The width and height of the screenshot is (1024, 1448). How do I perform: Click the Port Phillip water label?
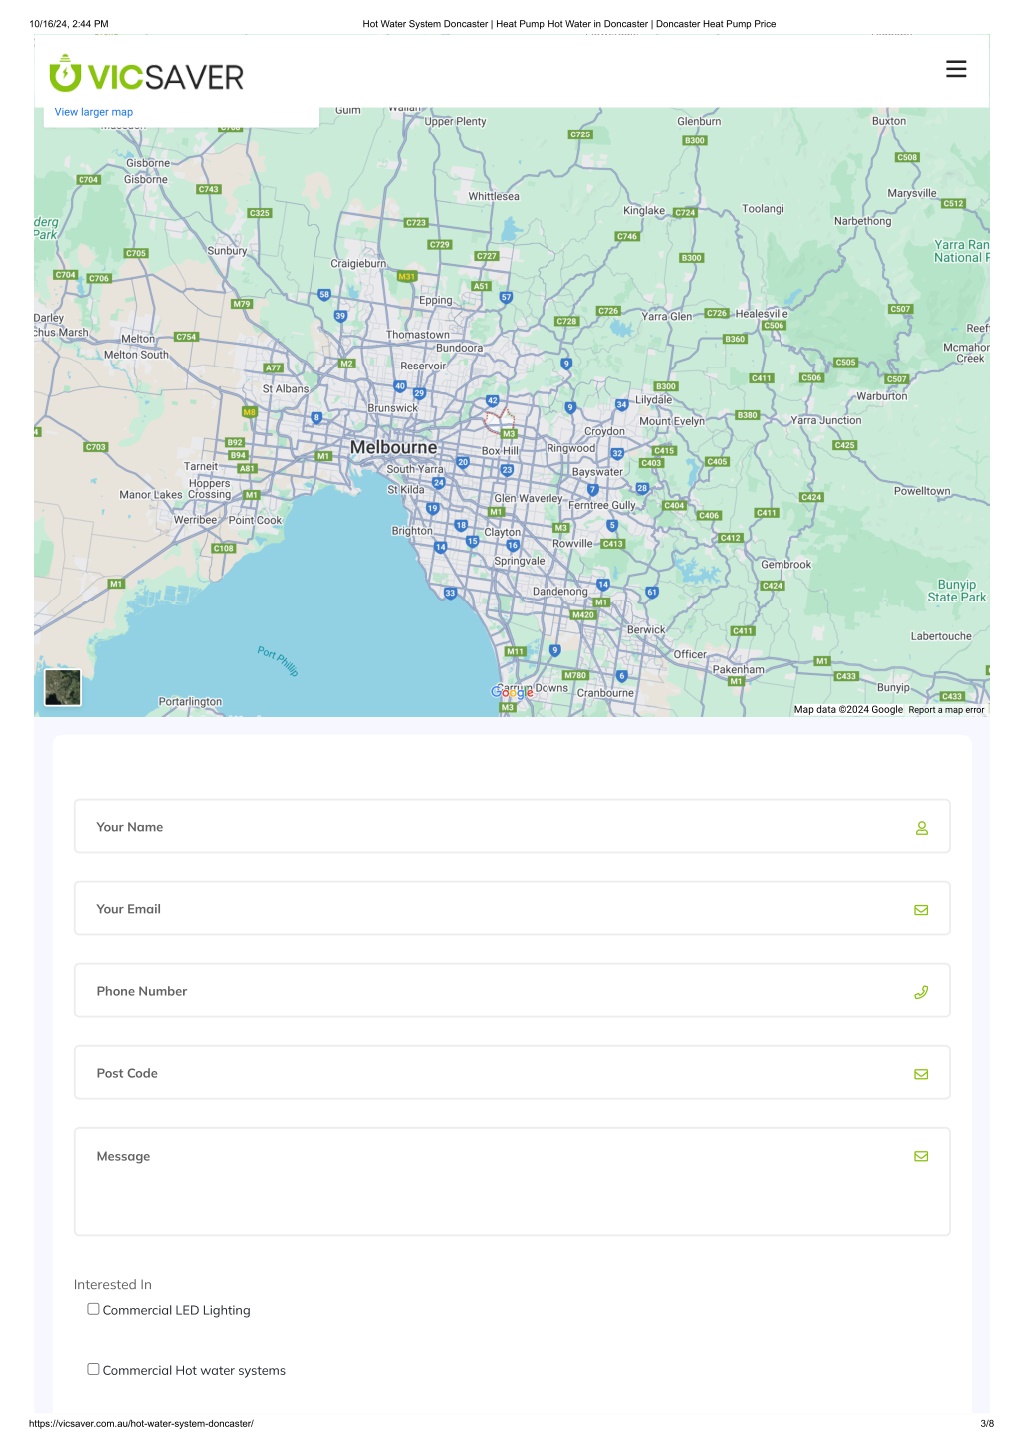(x=278, y=661)
